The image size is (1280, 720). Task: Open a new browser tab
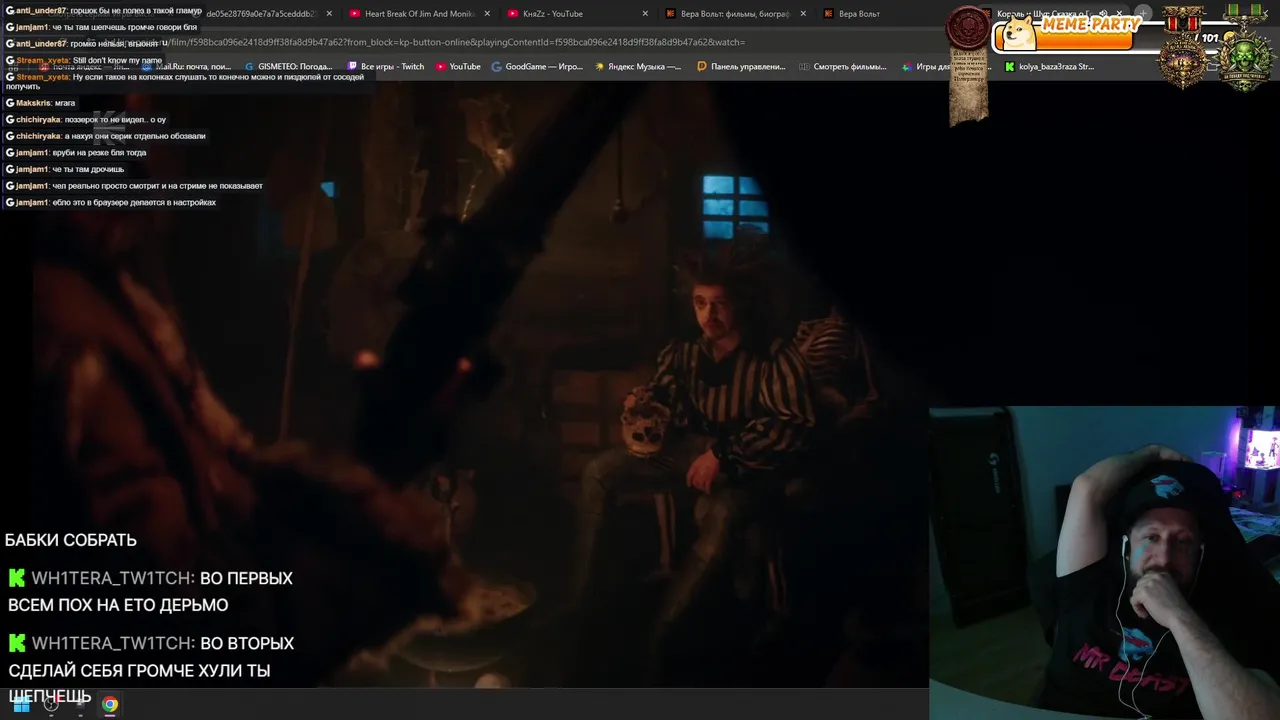(x=1143, y=14)
